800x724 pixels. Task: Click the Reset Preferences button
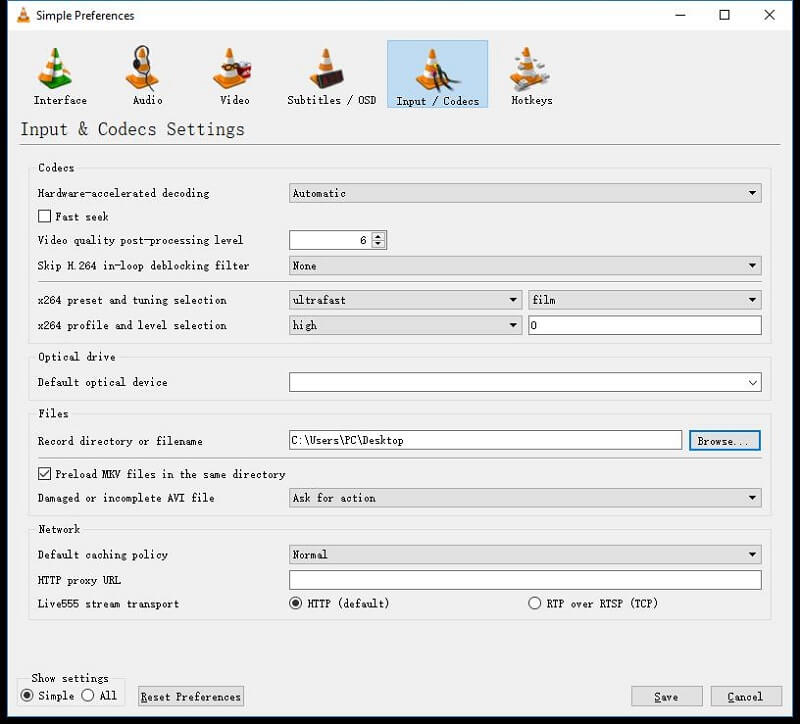pyautogui.click(x=190, y=696)
